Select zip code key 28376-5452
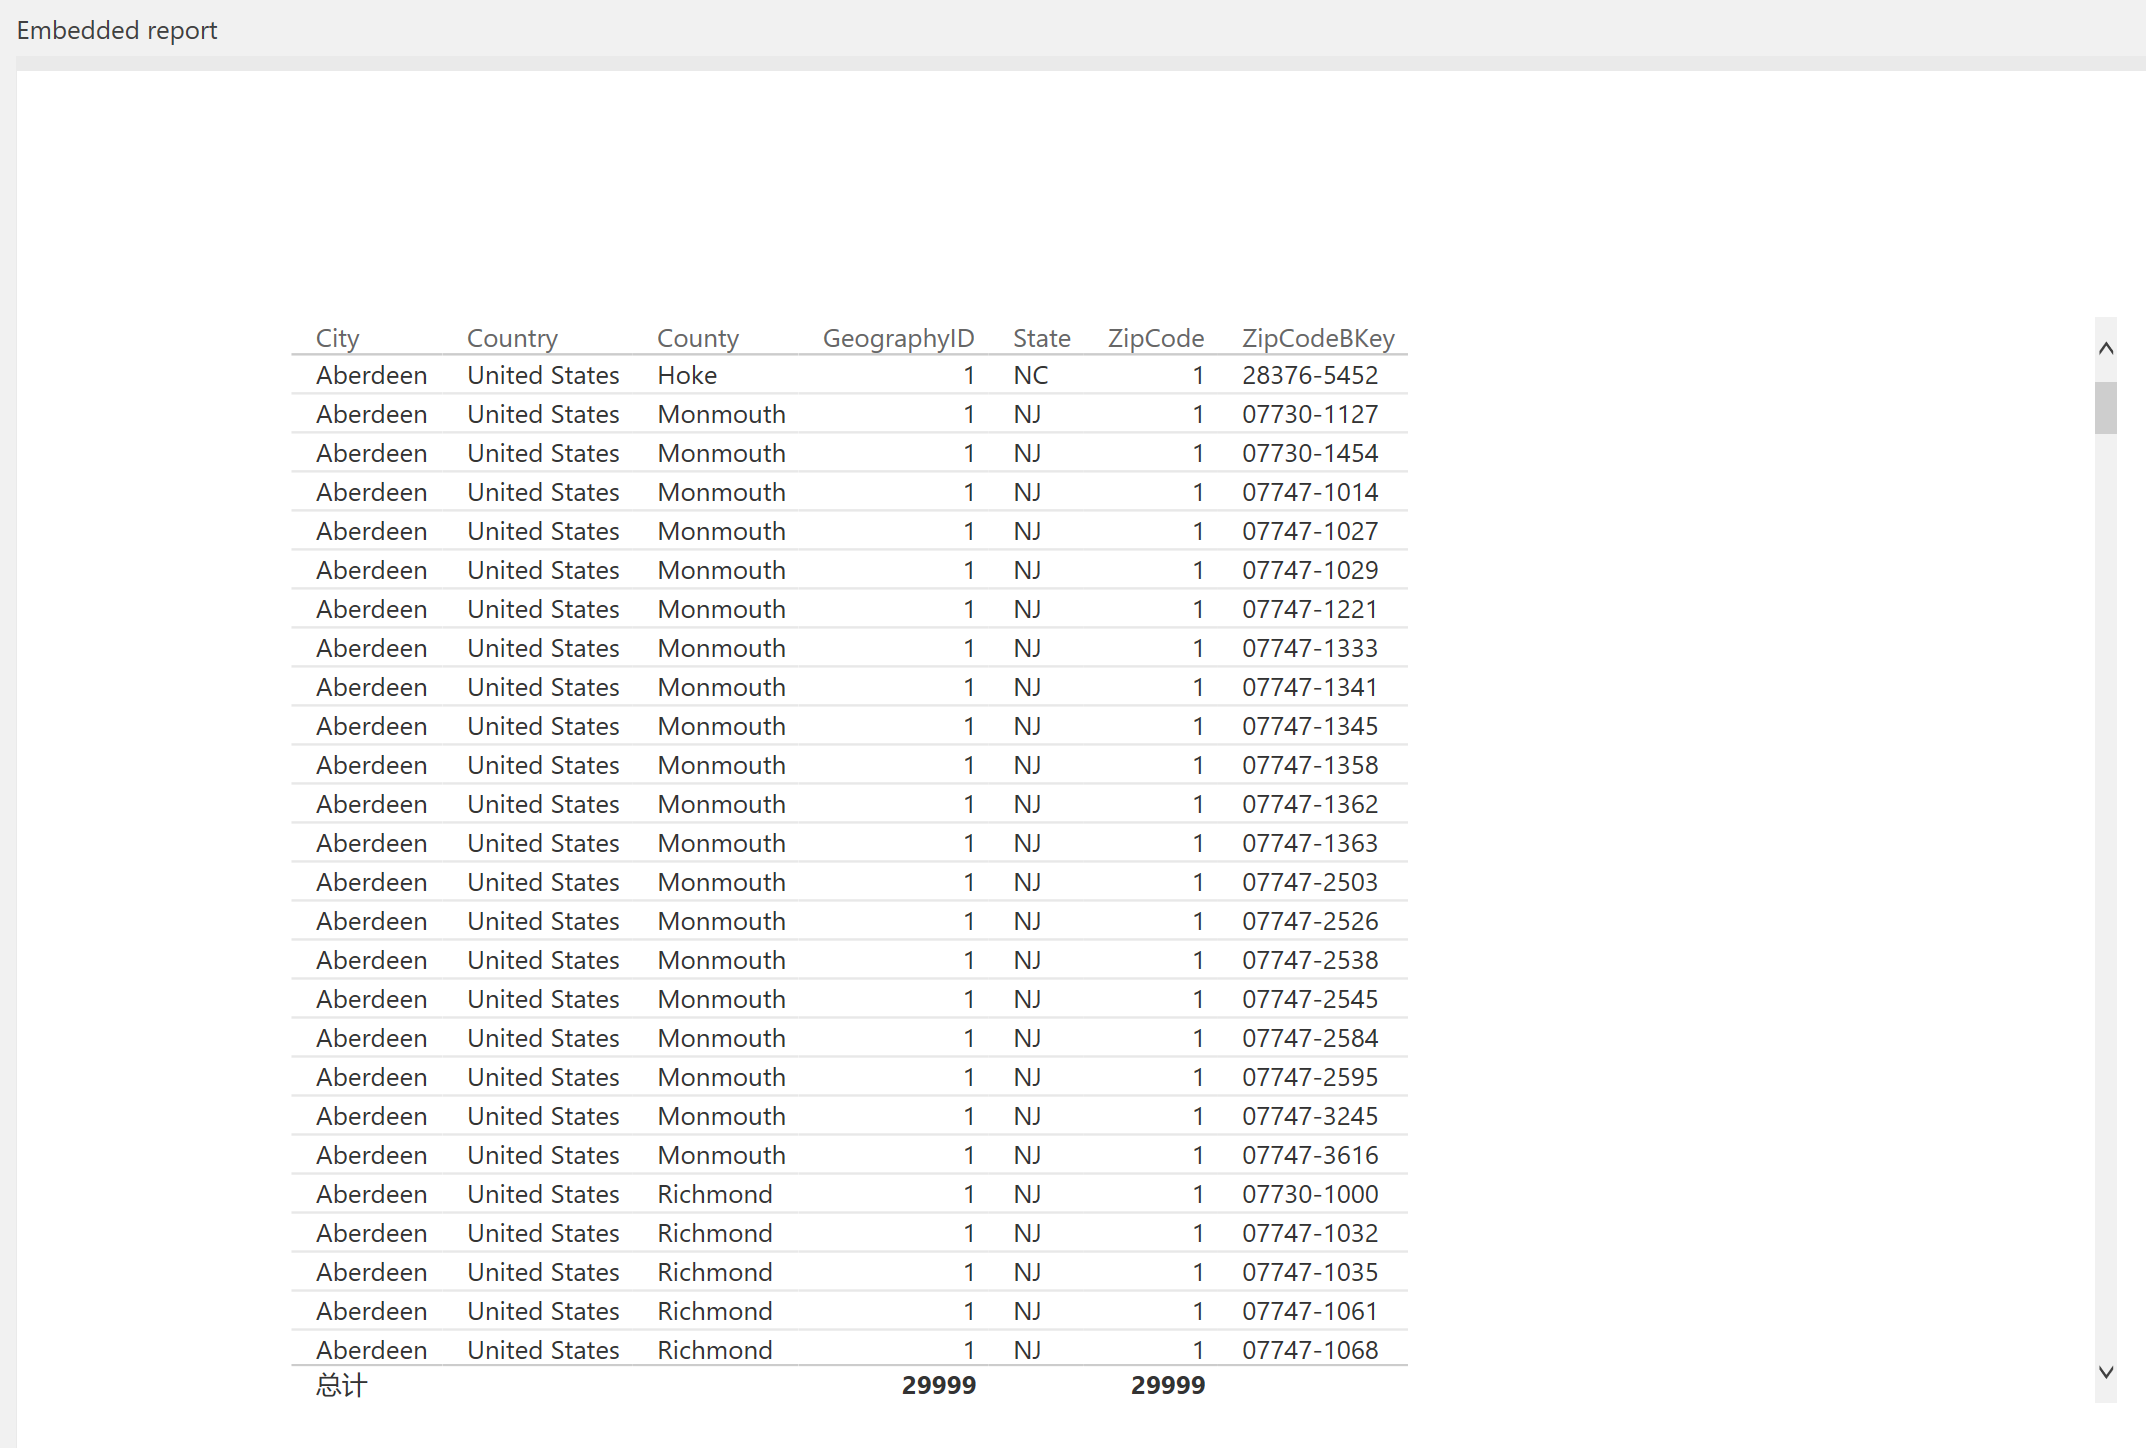This screenshot has width=2146, height=1448. pyautogui.click(x=1309, y=375)
